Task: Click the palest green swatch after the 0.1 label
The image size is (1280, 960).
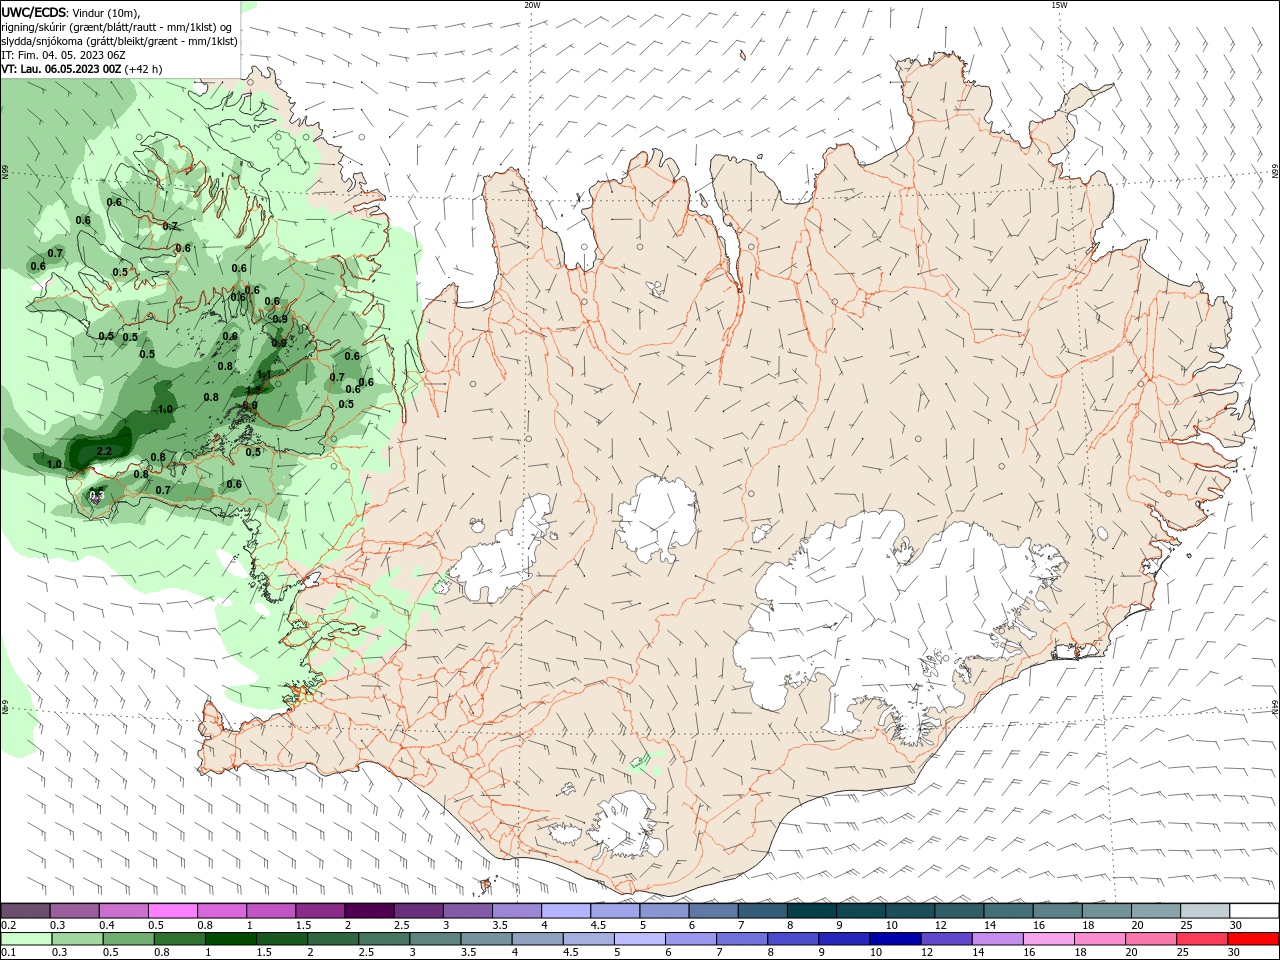Action: pyautogui.click(x=26, y=939)
